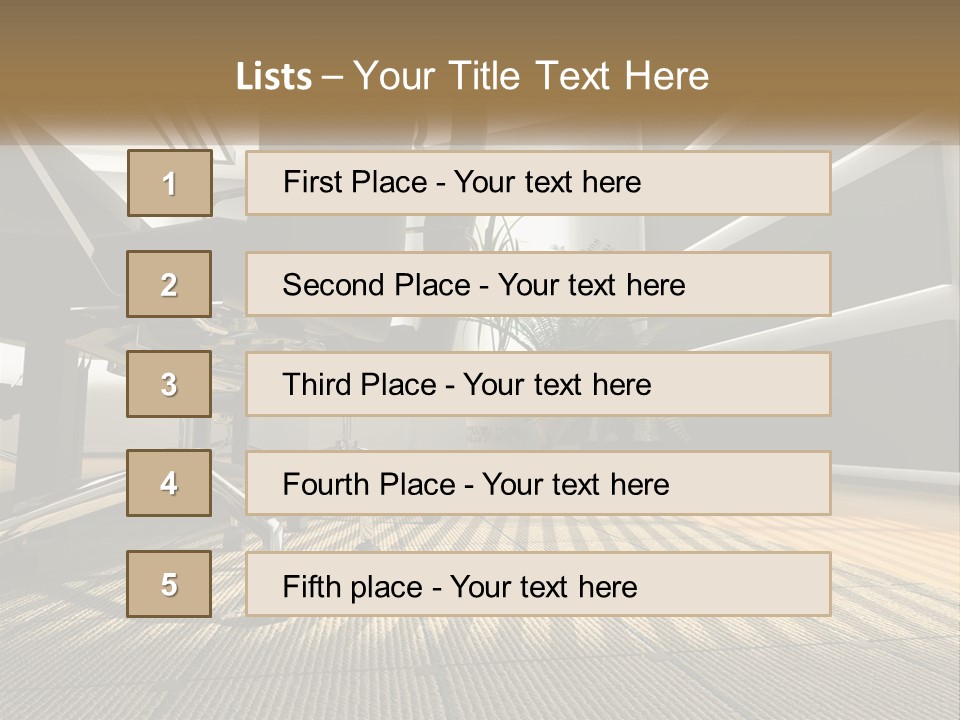Click Your Title Text Here in title
The image size is (960, 720).
point(531,76)
